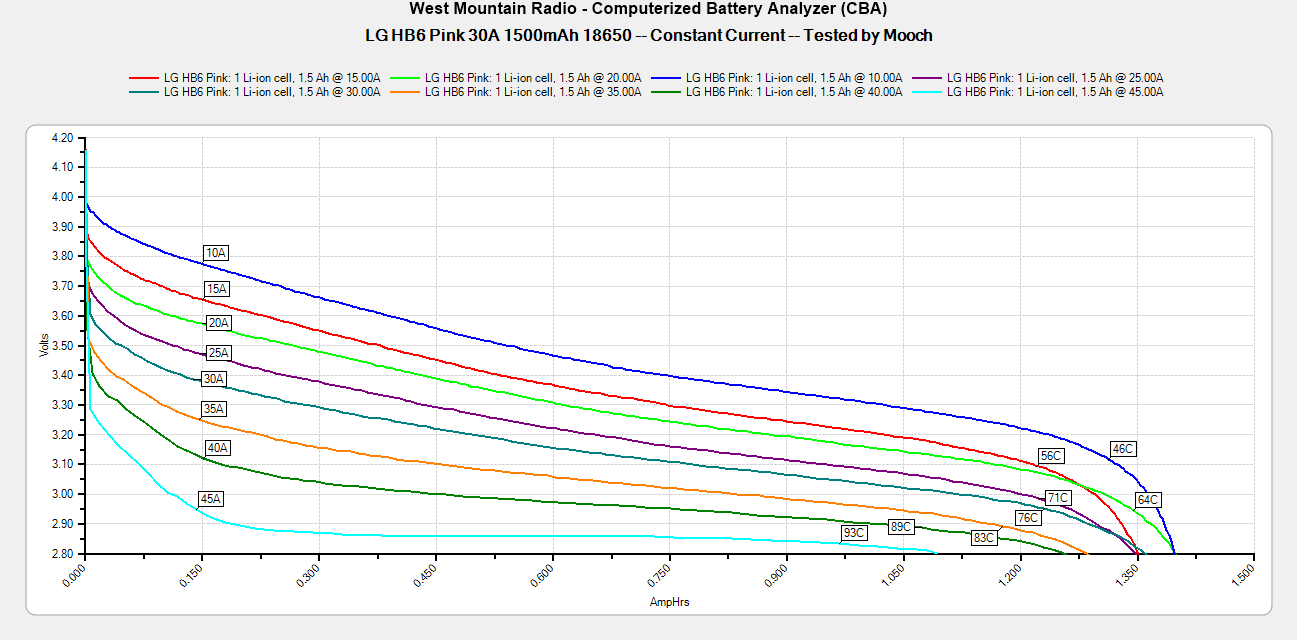The width and height of the screenshot is (1297, 640).
Task: Click the LG HB6 Pink chart subtitle
Action: (x=648, y=35)
